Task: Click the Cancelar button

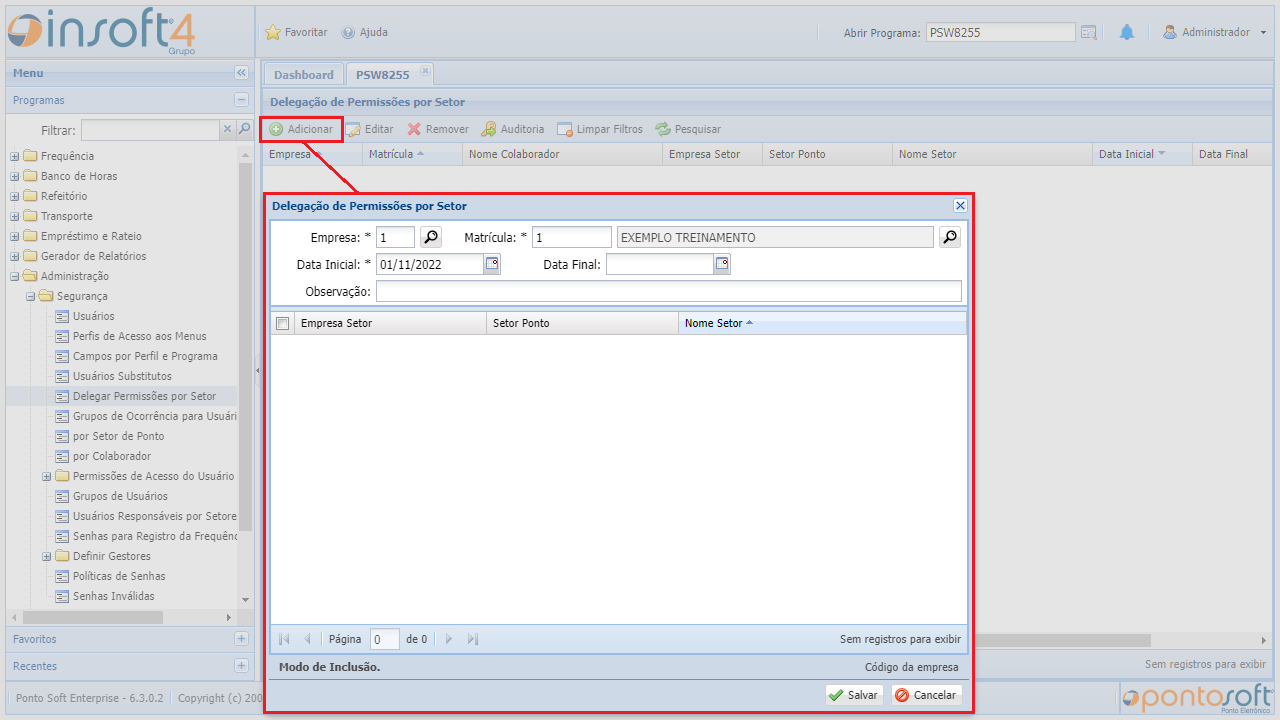Action: (926, 695)
